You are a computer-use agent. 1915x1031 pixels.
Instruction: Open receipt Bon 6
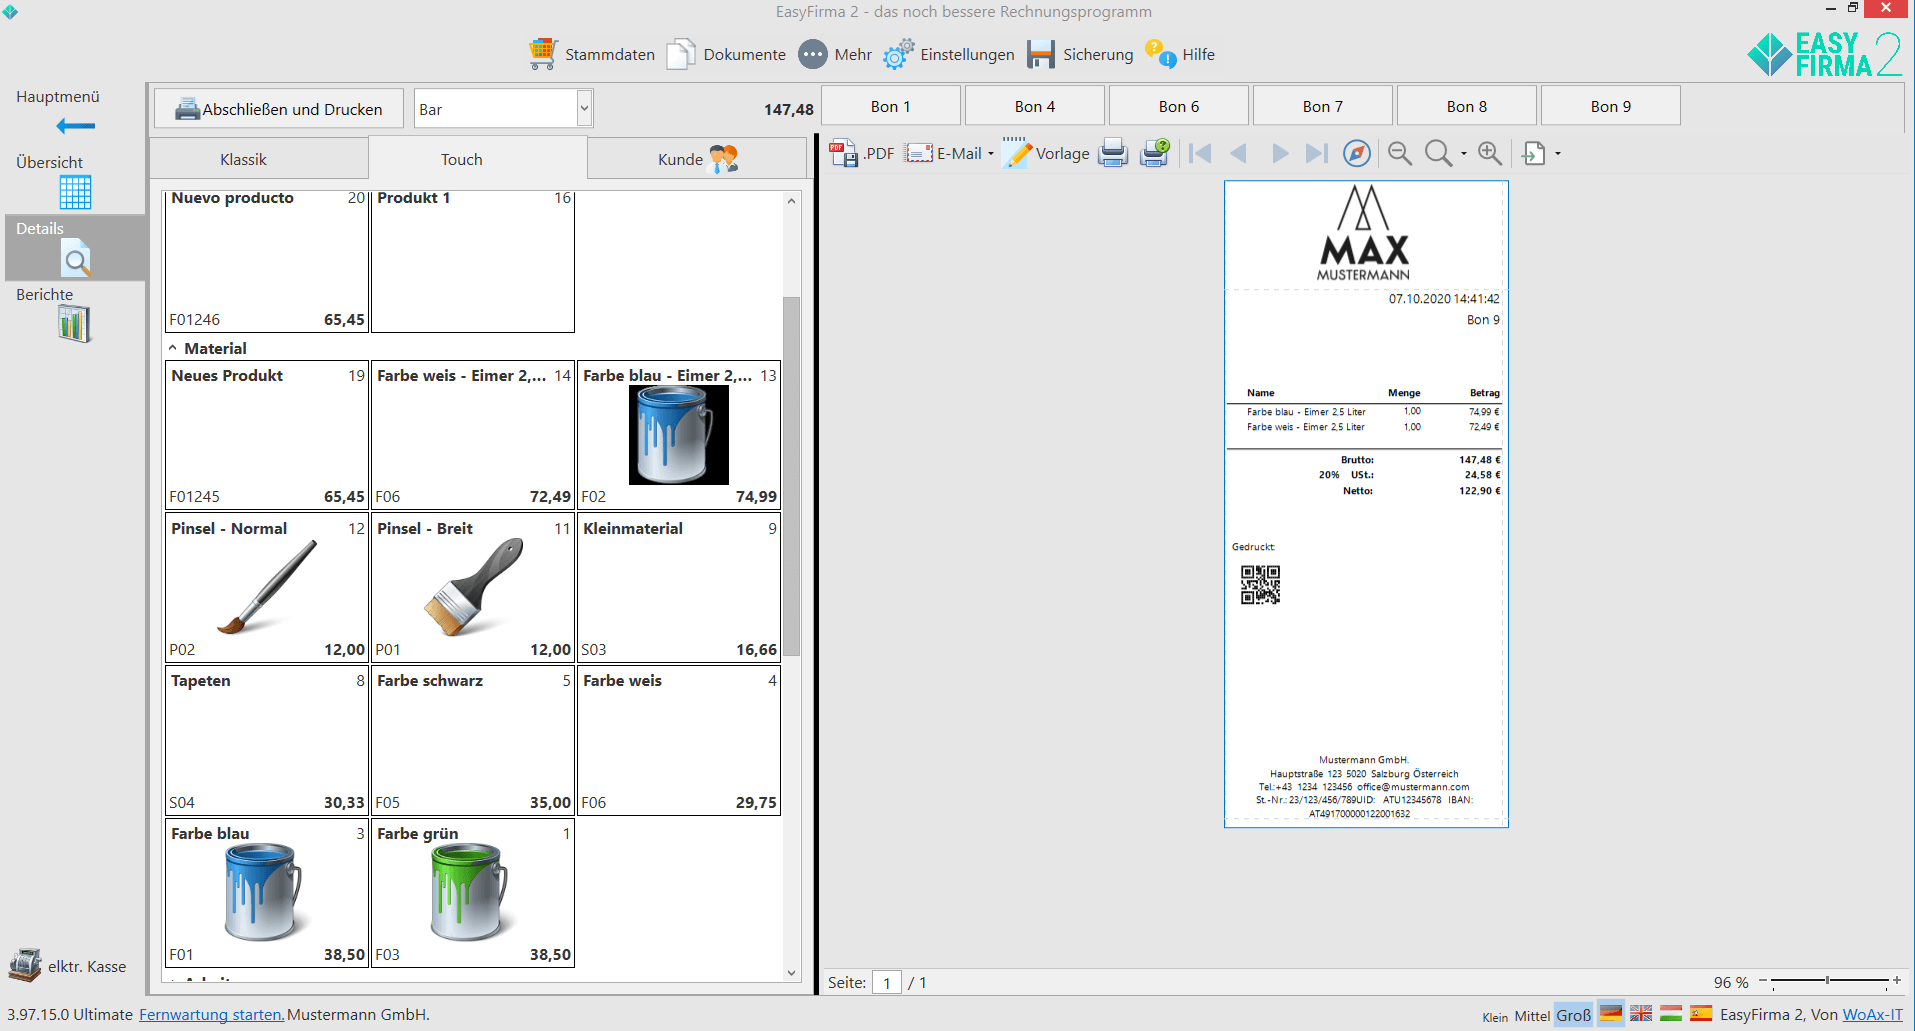point(1179,106)
